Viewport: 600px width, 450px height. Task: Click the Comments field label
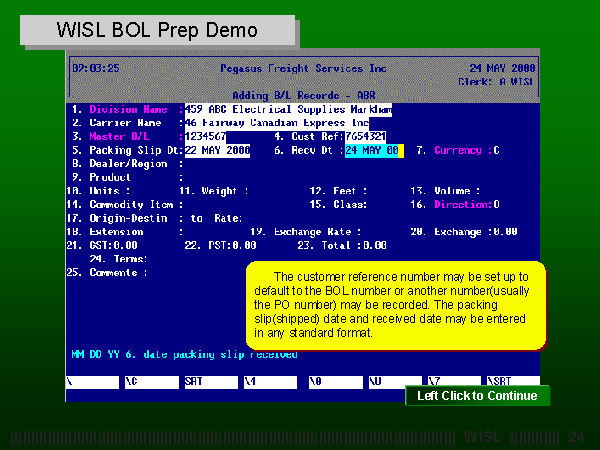(117, 272)
